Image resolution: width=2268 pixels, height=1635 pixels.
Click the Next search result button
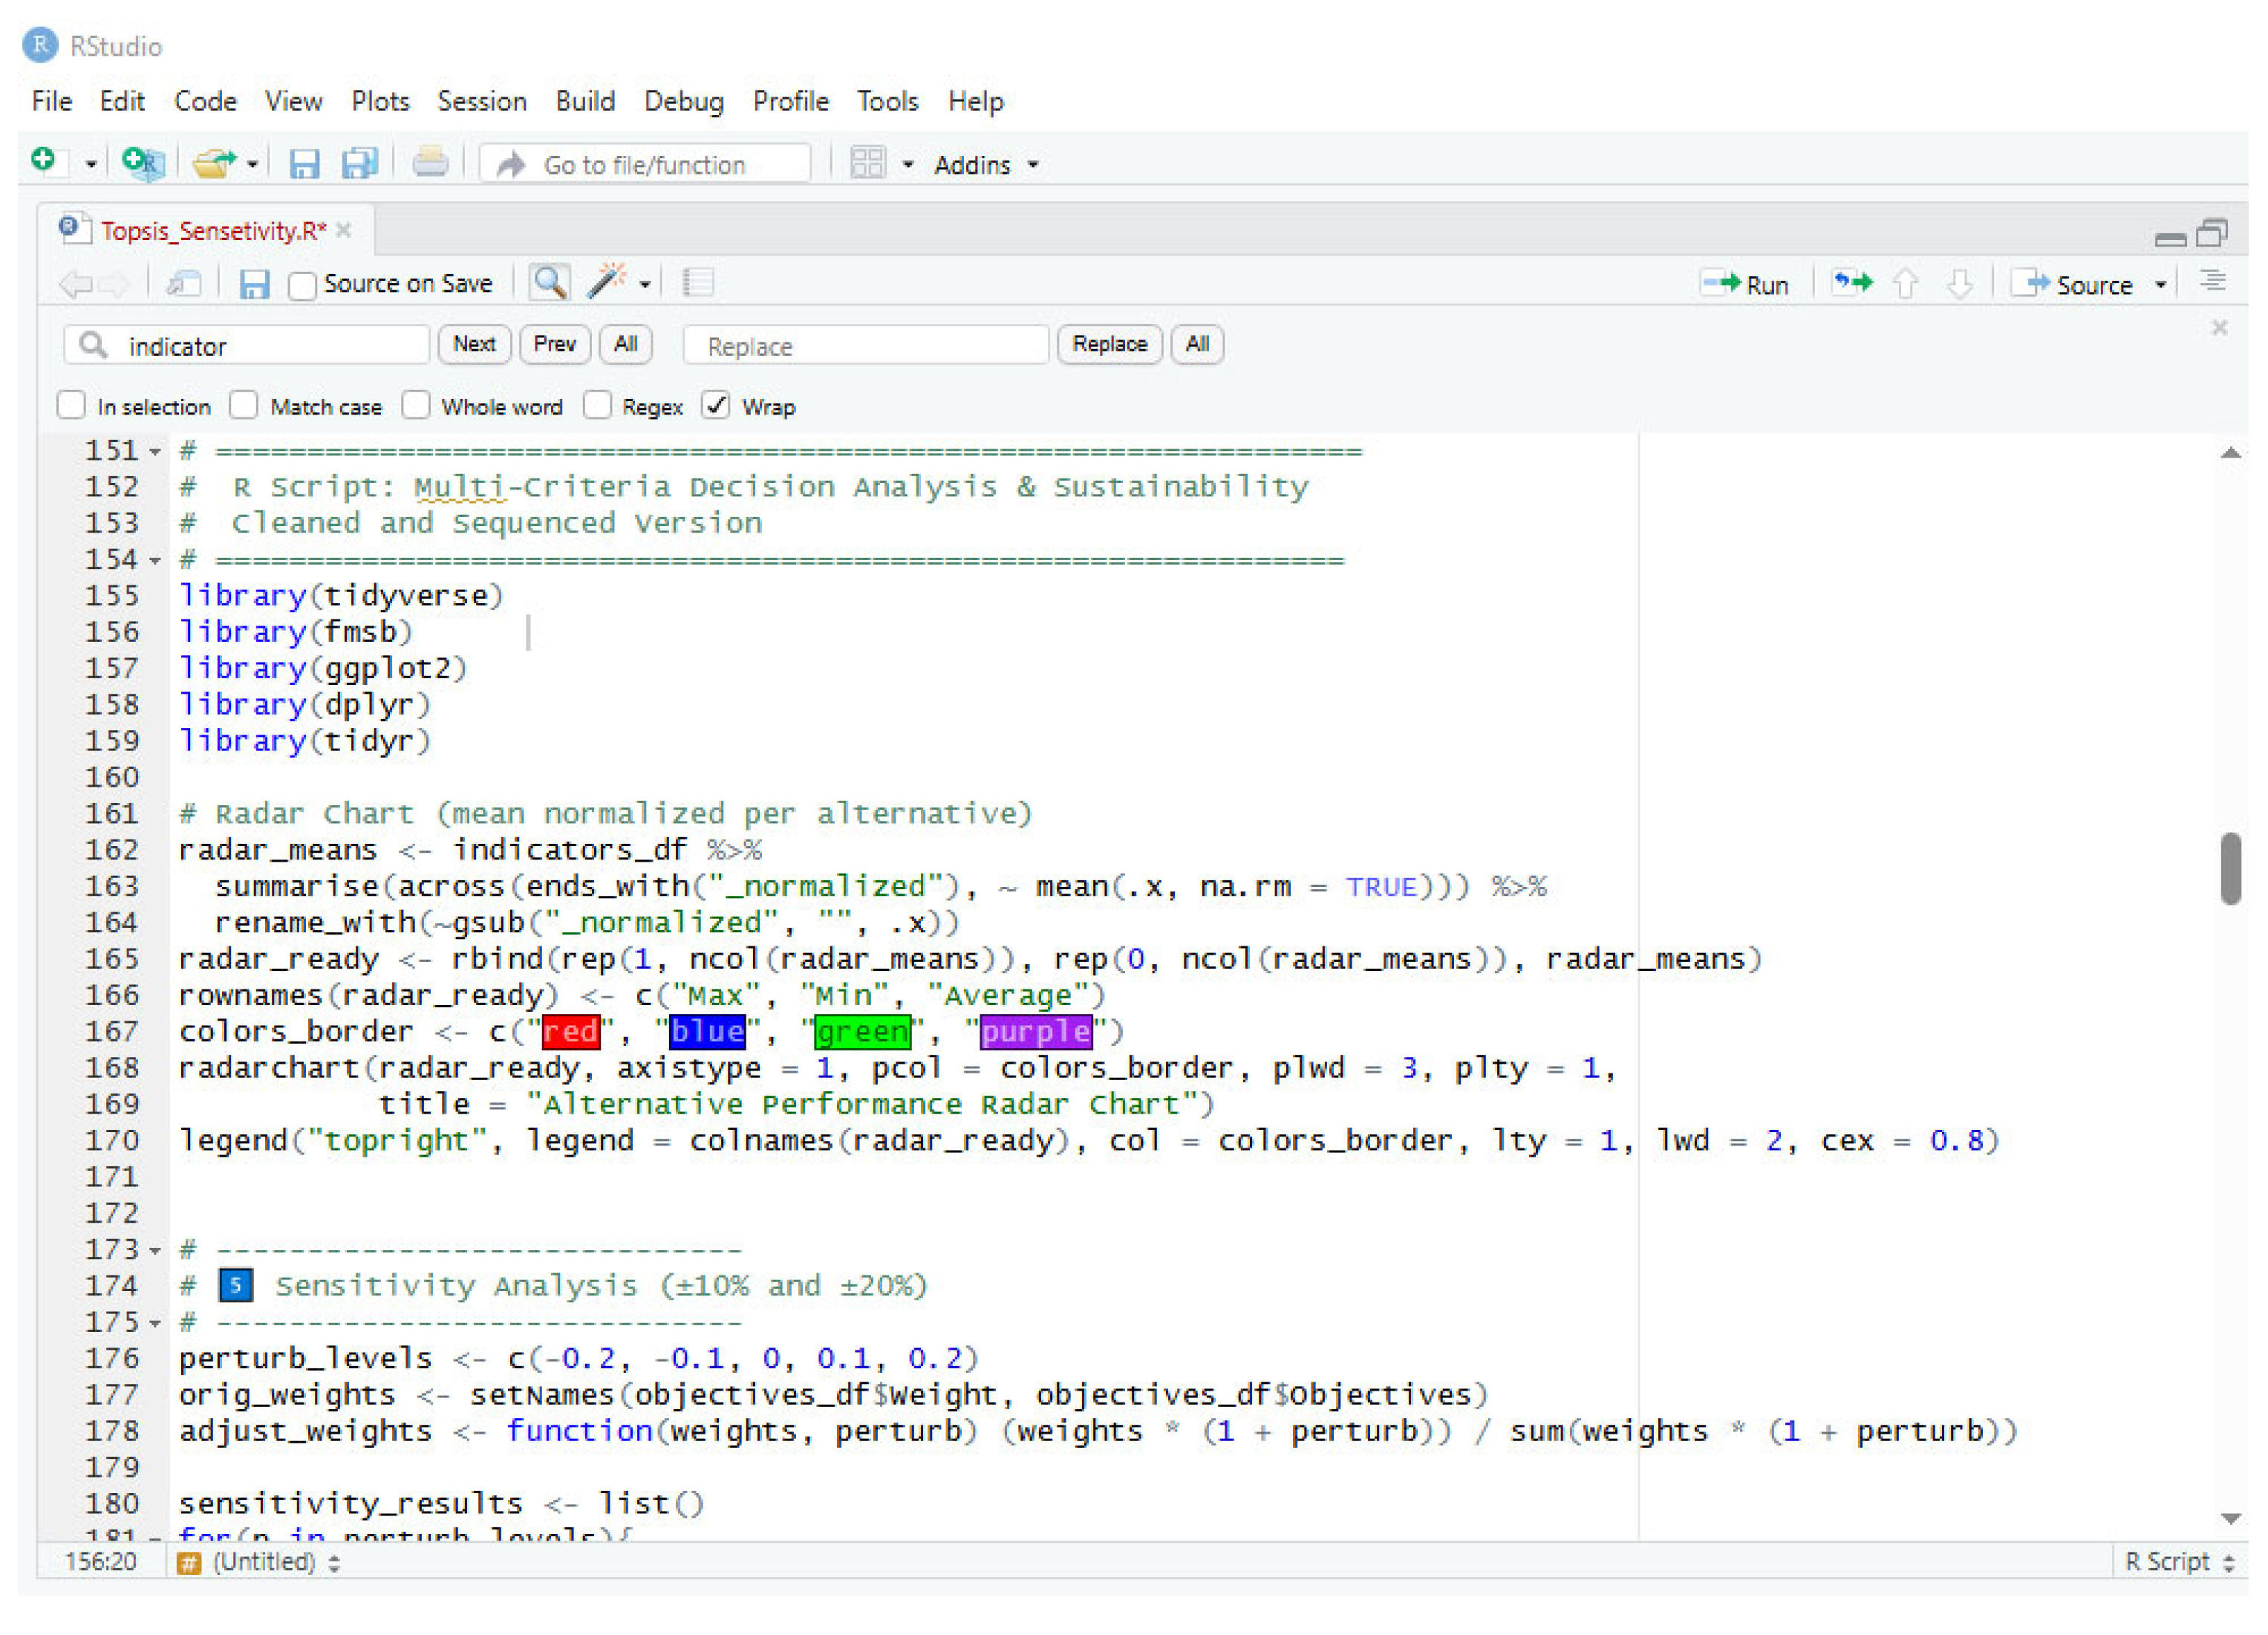pyautogui.click(x=474, y=345)
